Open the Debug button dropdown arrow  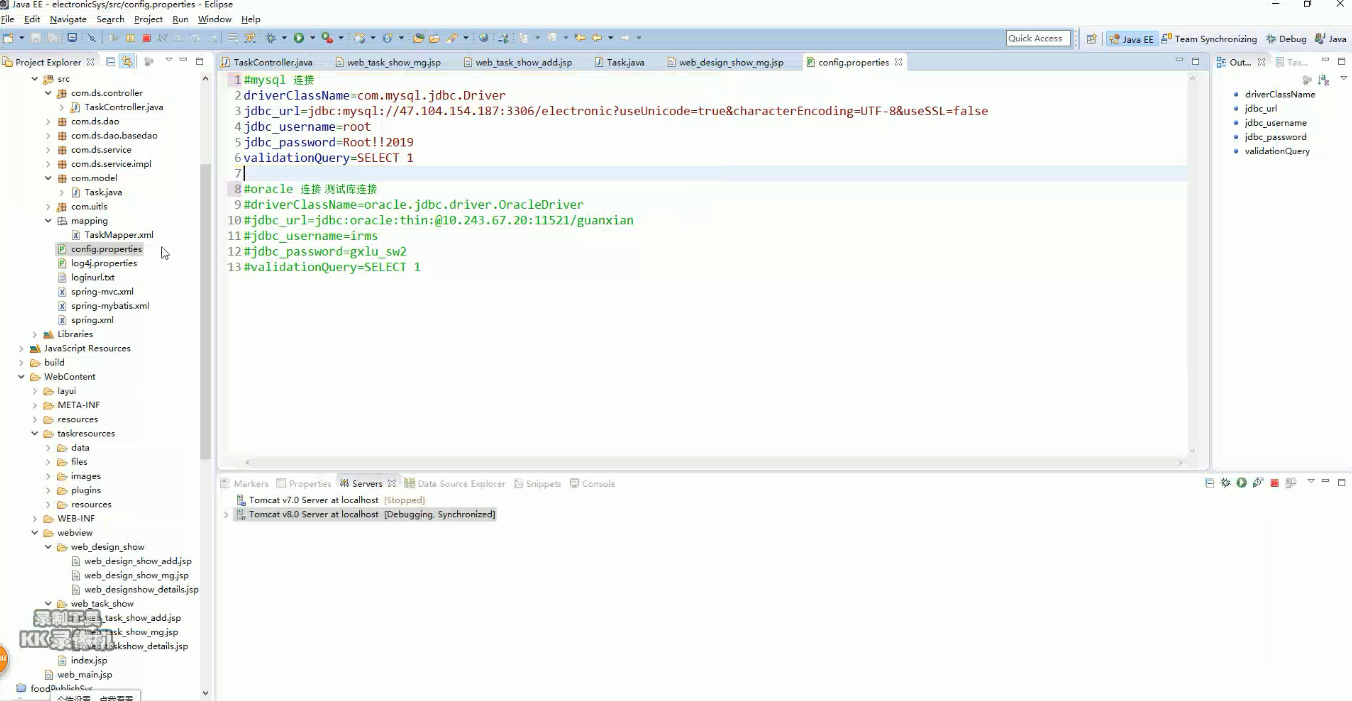[285, 38]
